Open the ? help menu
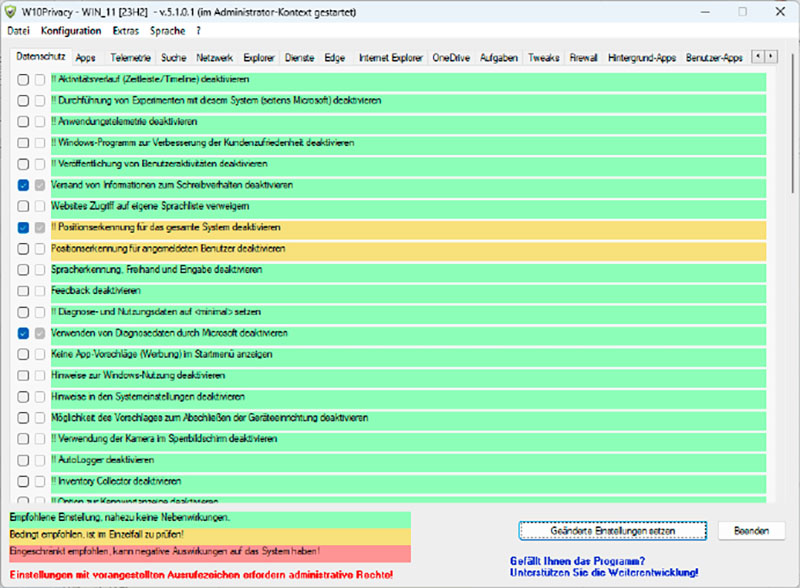This screenshot has height=588, width=800. click(x=198, y=31)
